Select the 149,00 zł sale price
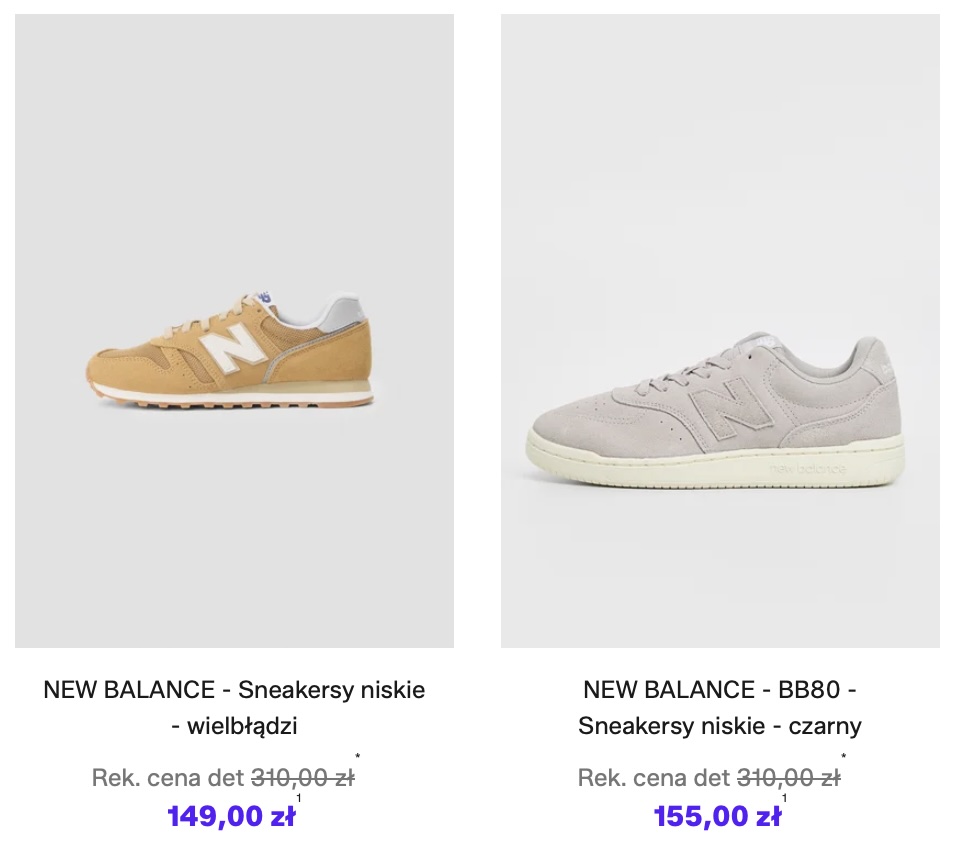 [x=231, y=817]
